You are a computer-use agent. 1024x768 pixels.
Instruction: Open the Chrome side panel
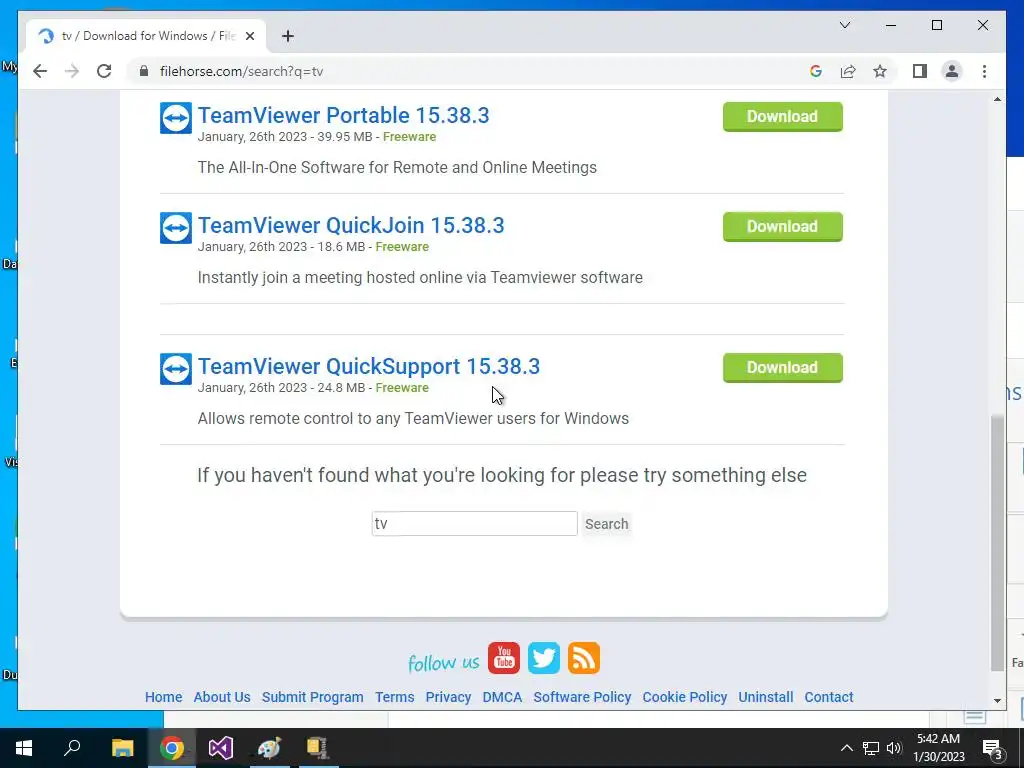pos(920,71)
